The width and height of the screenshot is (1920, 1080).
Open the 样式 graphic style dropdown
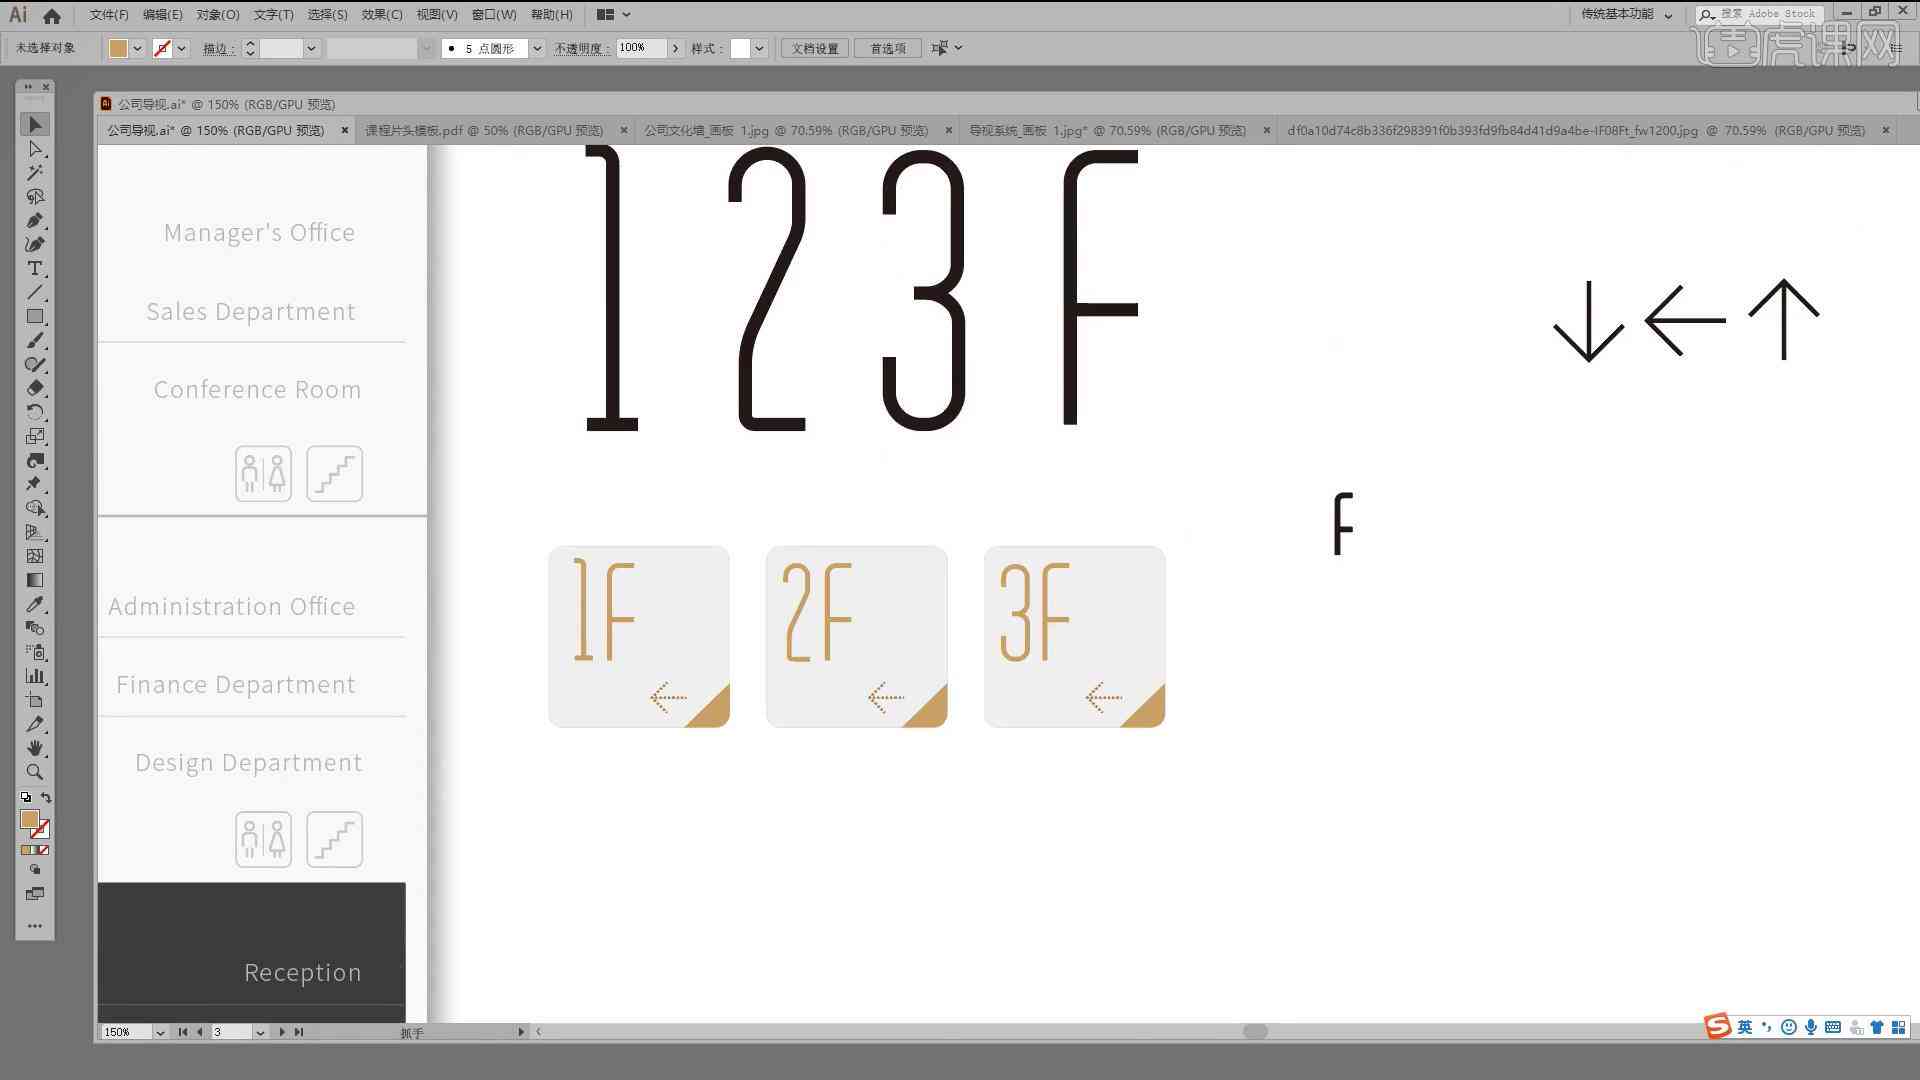(760, 48)
